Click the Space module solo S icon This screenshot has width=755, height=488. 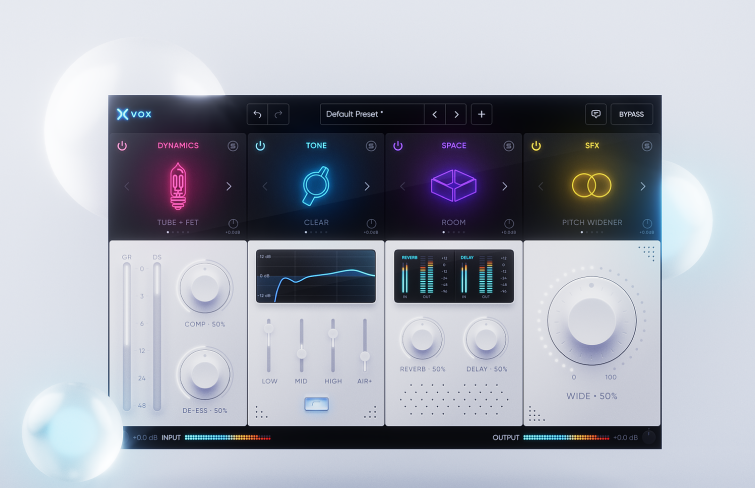click(508, 146)
